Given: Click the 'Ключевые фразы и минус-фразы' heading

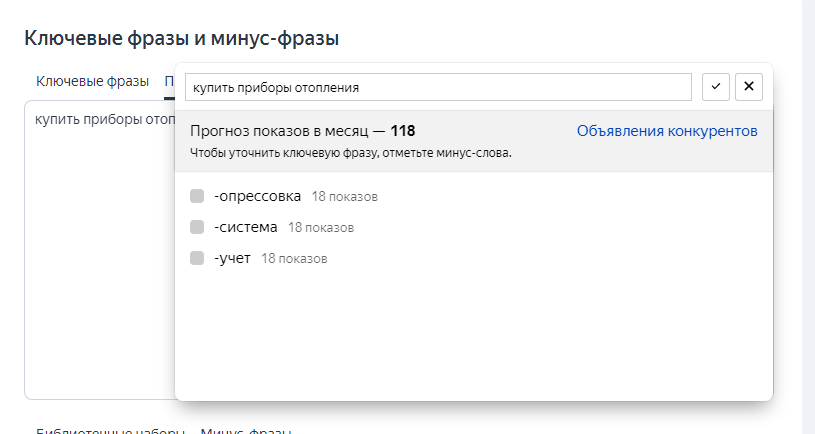Looking at the screenshot, I should [x=181, y=38].
